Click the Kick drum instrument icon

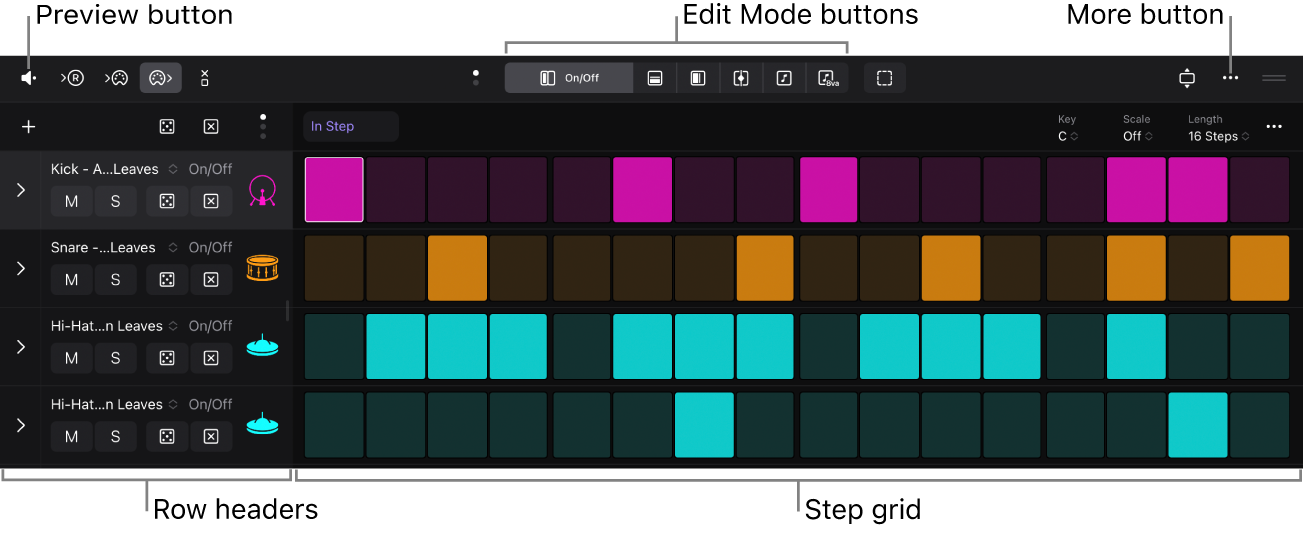coord(262,190)
